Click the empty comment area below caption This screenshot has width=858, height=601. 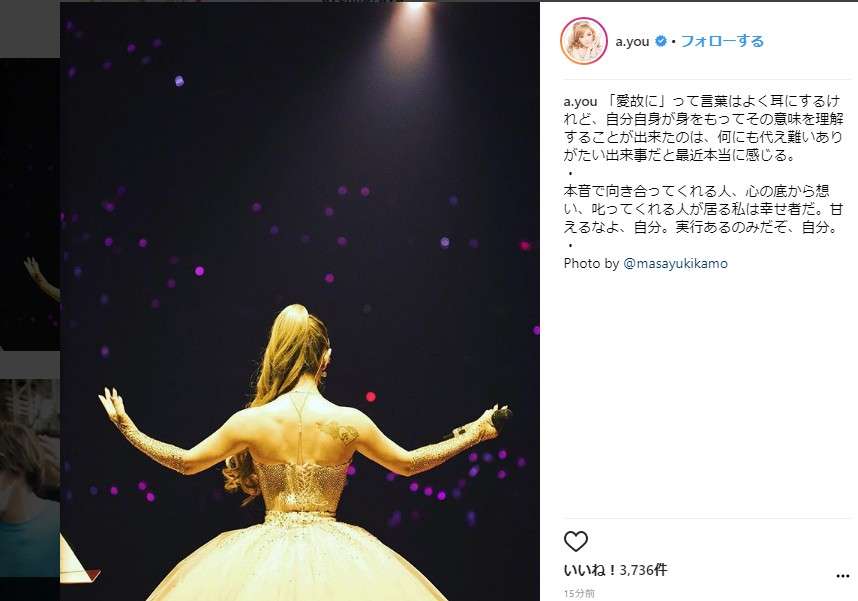click(x=706, y=394)
